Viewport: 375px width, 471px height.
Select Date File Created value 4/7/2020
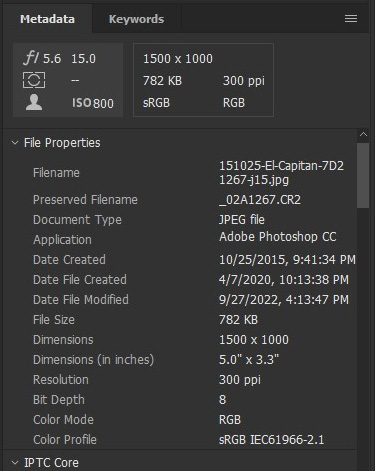point(284,280)
